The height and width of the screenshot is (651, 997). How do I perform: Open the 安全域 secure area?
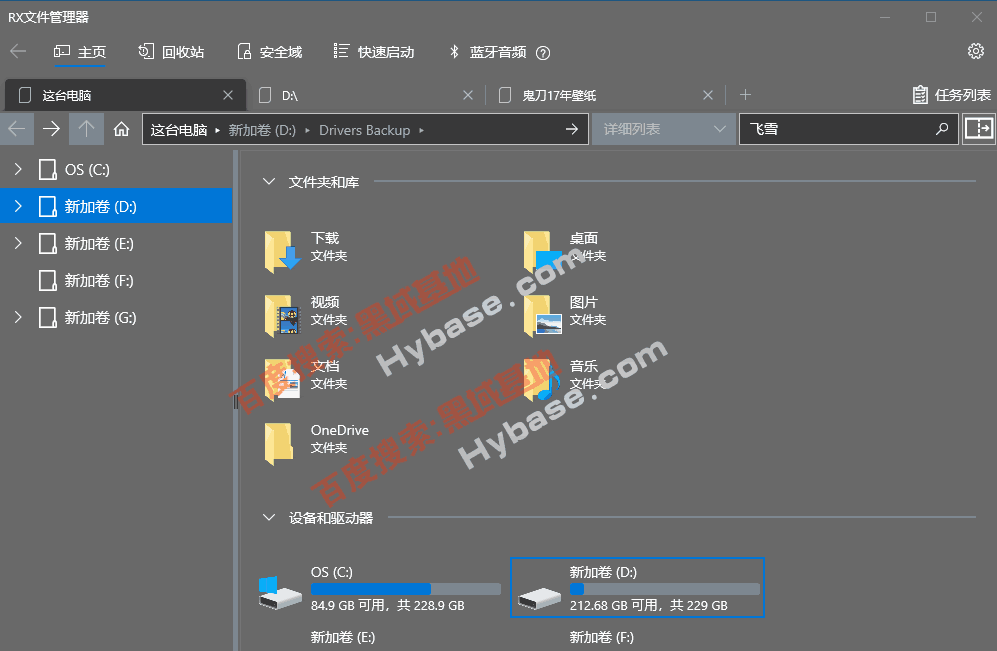click(269, 52)
